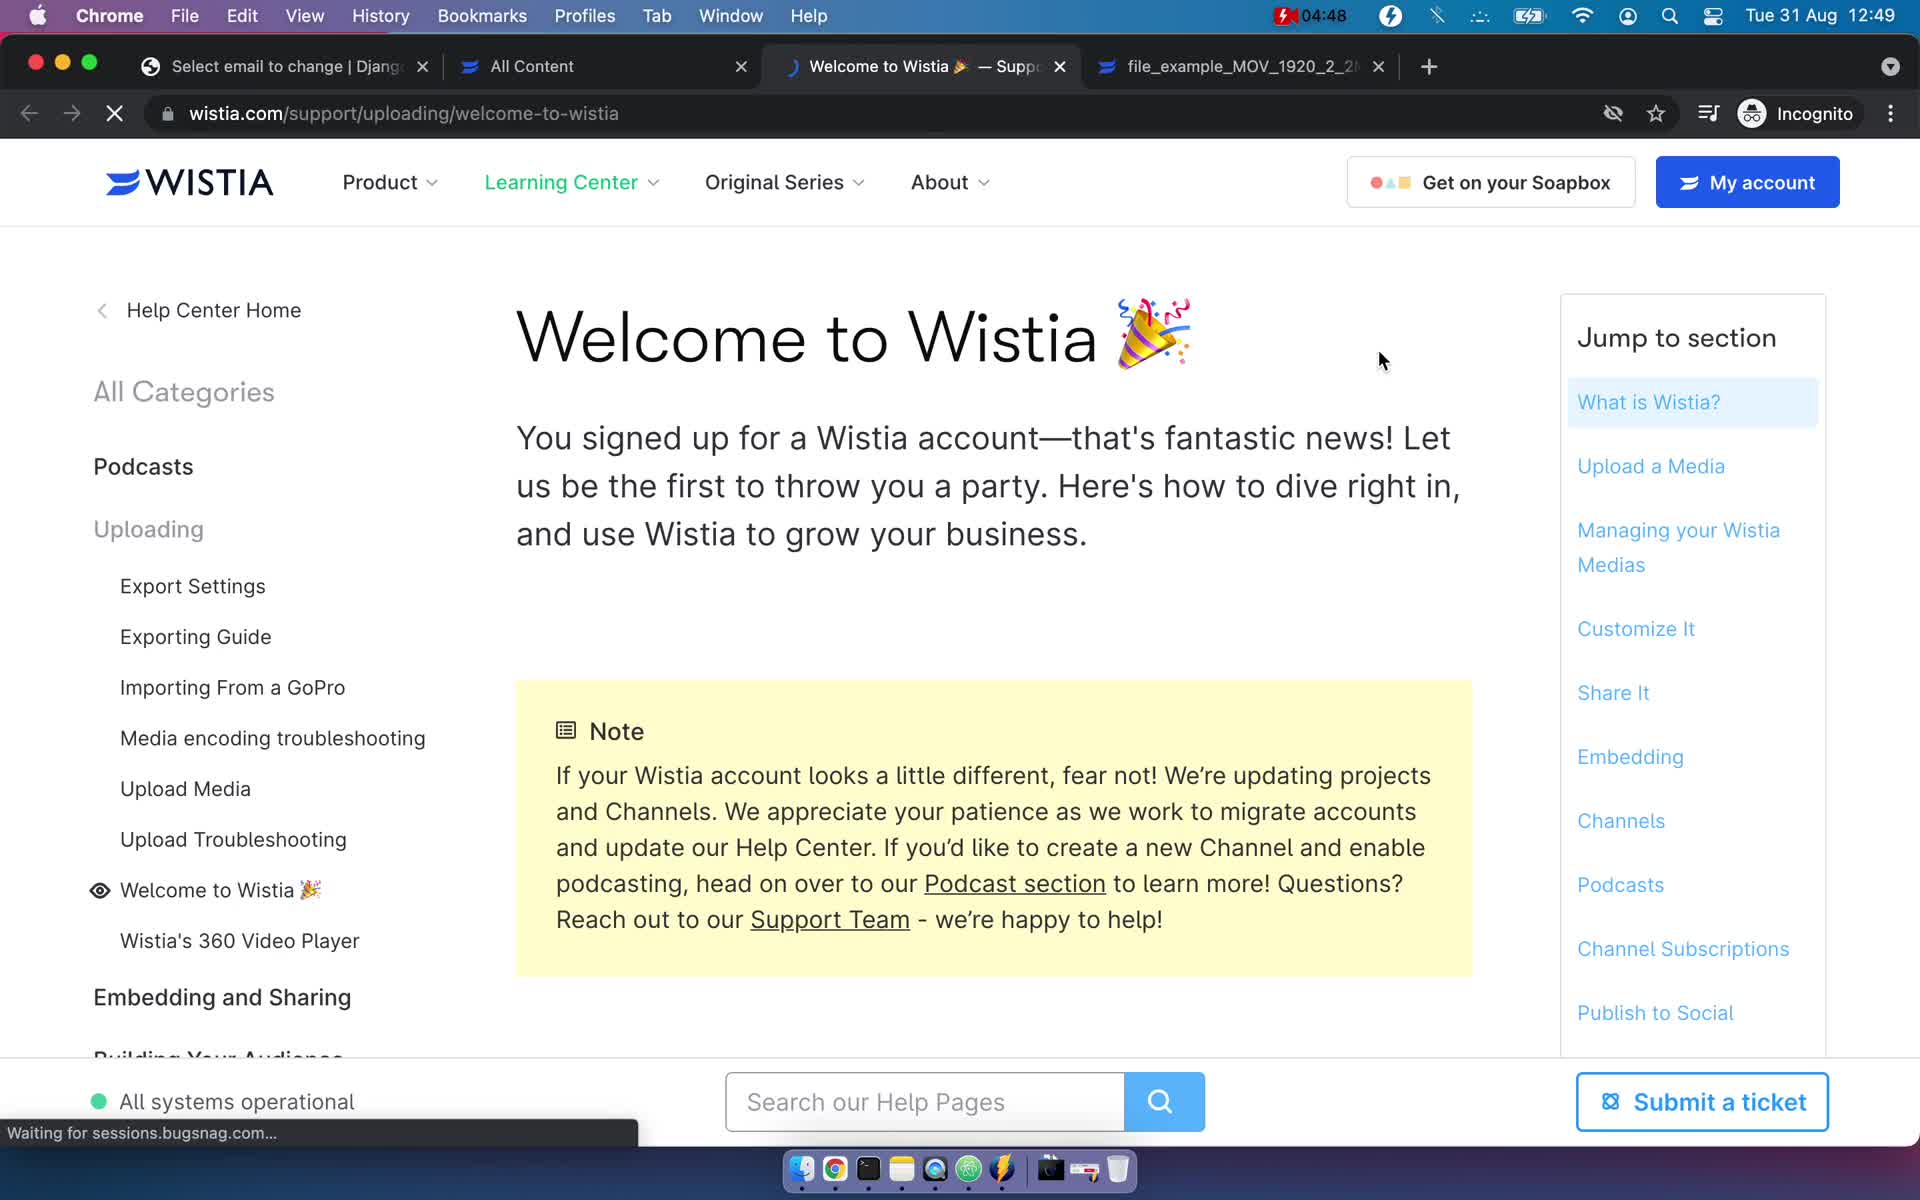Open Upload Troubleshooting article
Viewport: 1920px width, 1200px height.
pos(233,840)
